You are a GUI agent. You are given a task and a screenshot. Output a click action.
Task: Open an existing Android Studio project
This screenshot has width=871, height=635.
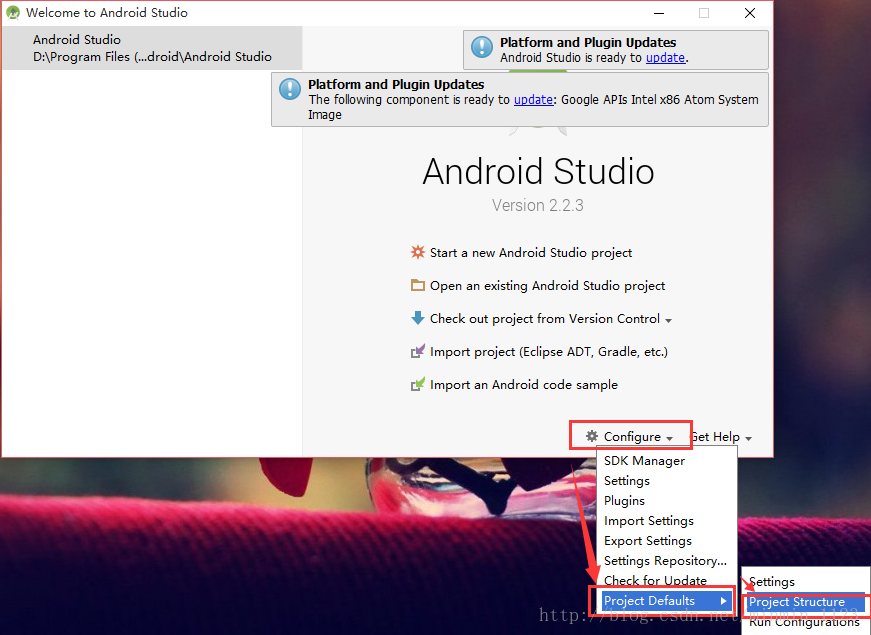547,286
